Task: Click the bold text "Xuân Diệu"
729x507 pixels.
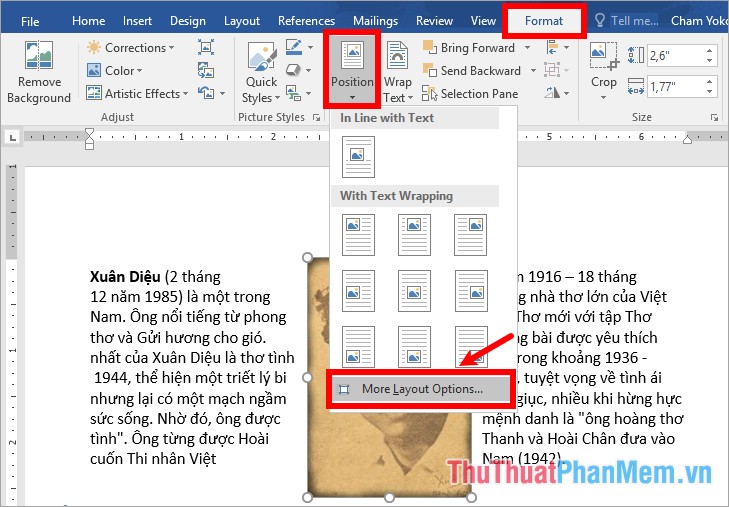Action: click(125, 277)
